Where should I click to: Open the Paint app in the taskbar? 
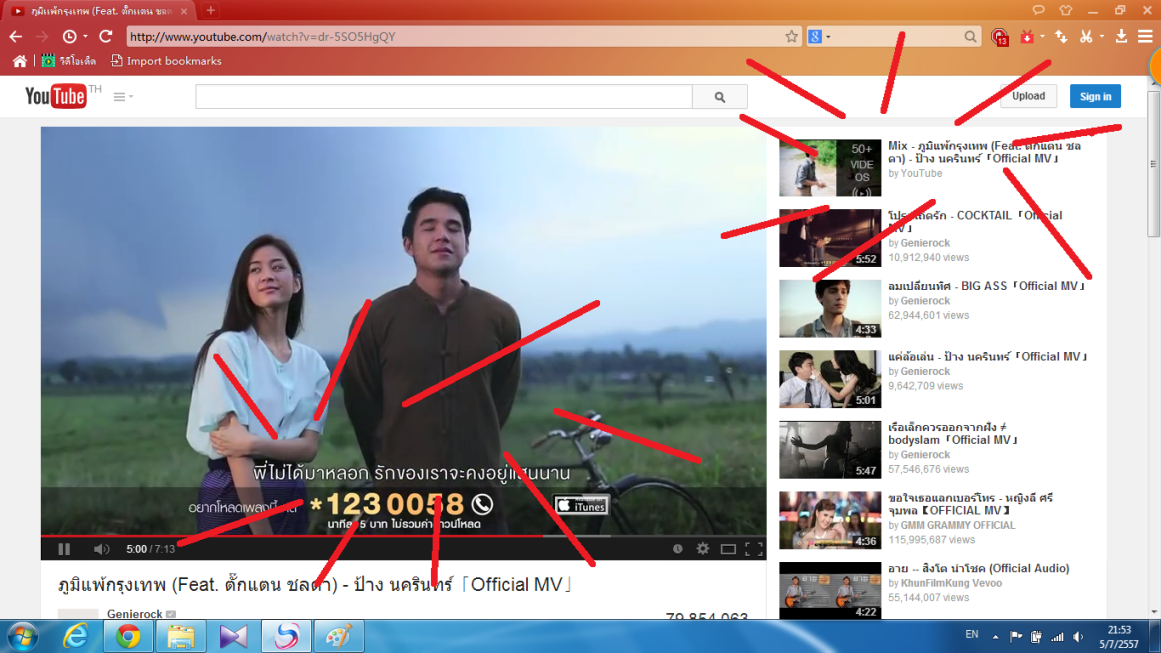pyautogui.click(x=338, y=636)
